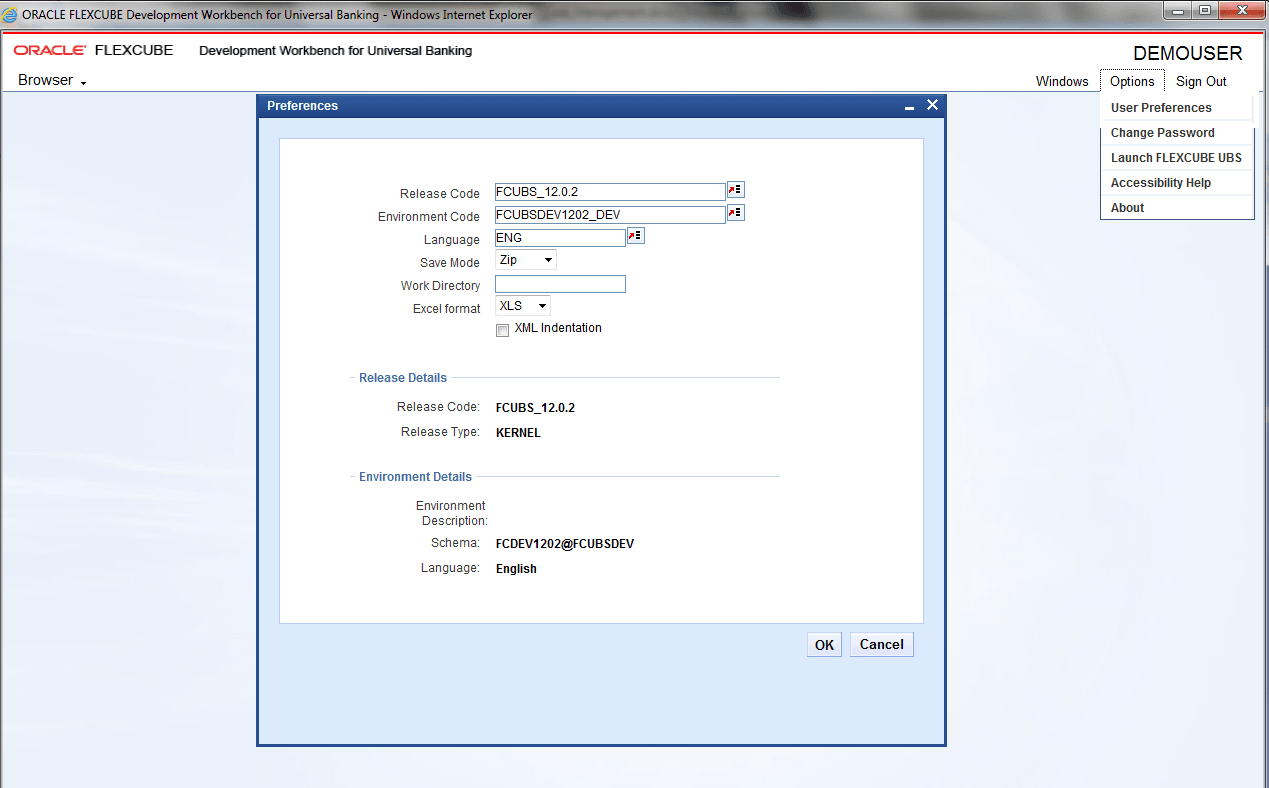Image resolution: width=1269 pixels, height=788 pixels.
Task: Click the Release Code input field
Action: tap(610, 192)
